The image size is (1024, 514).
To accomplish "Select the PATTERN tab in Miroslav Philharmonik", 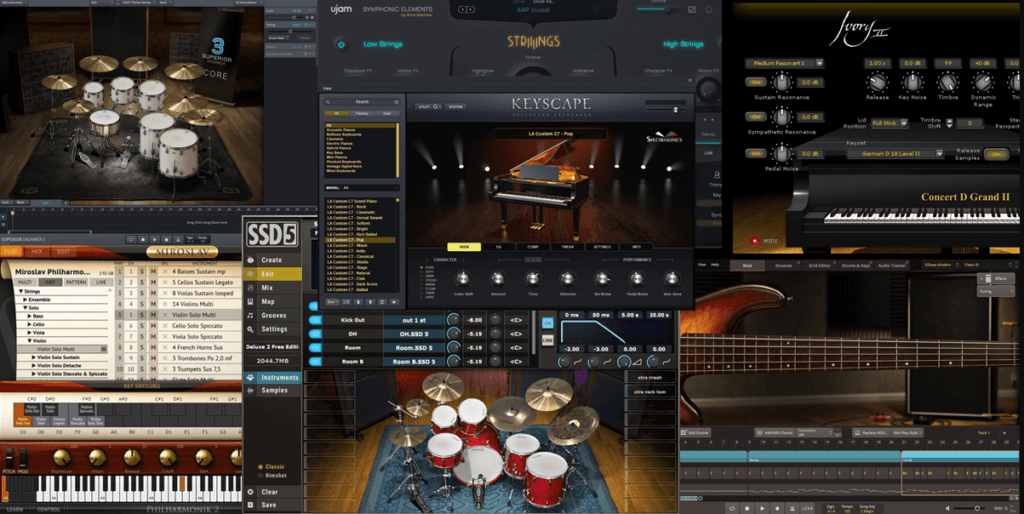I will coord(76,282).
